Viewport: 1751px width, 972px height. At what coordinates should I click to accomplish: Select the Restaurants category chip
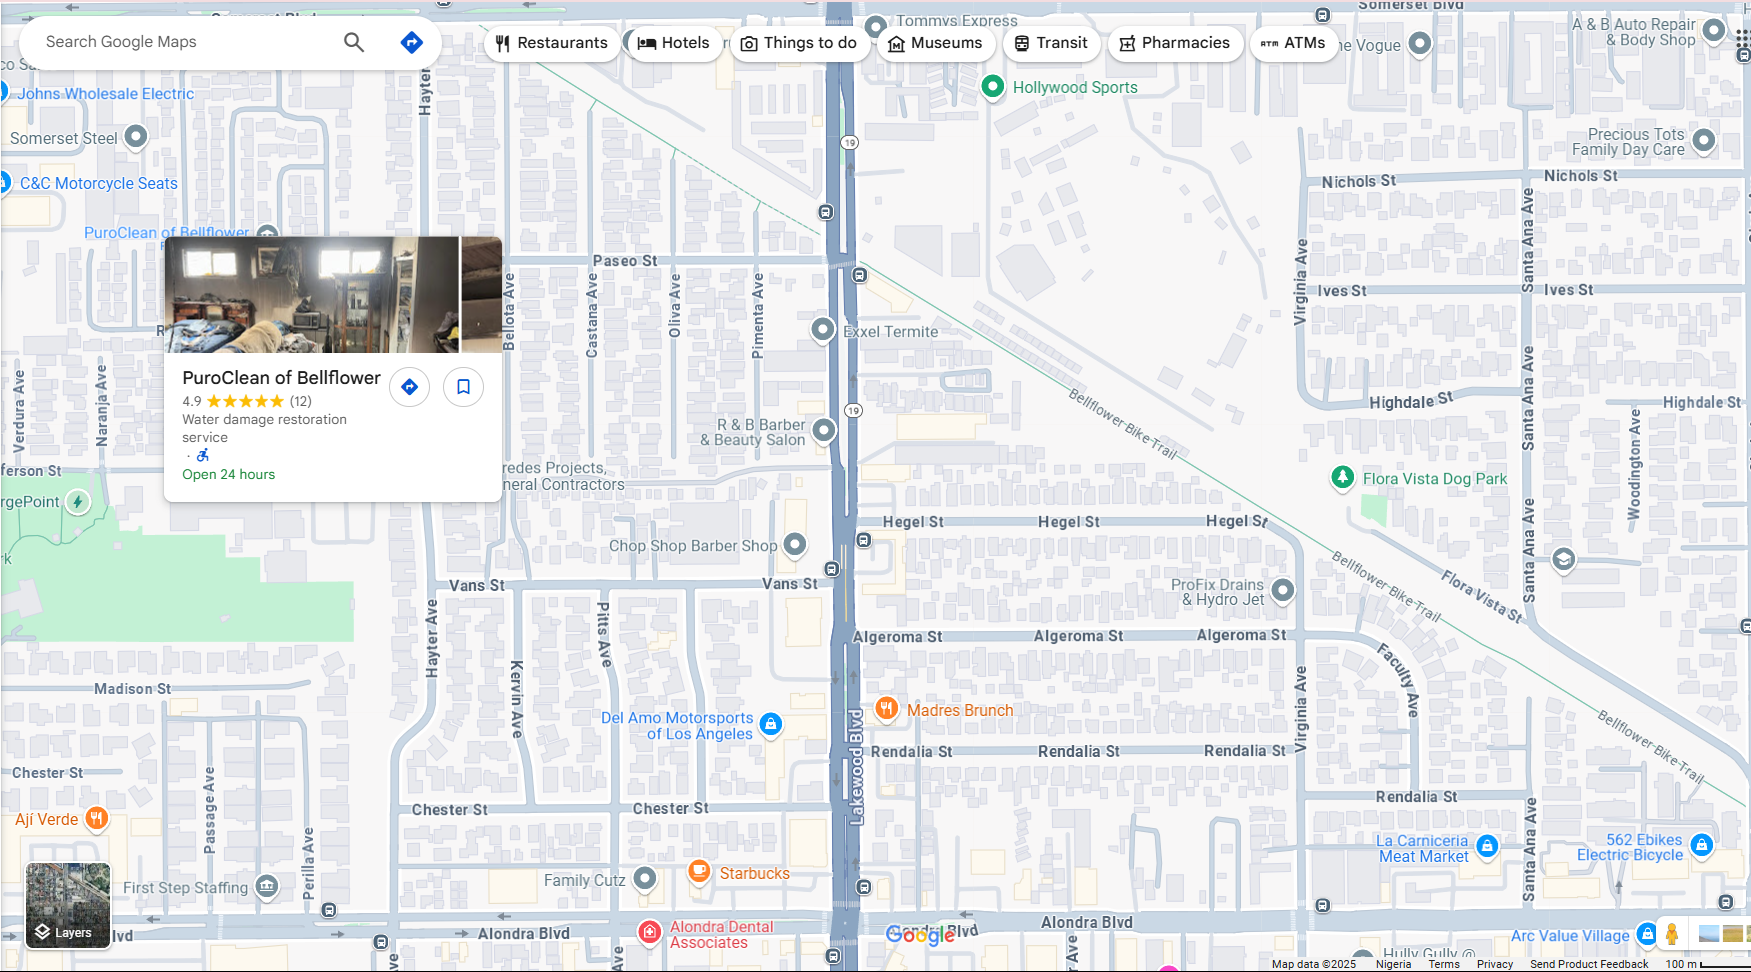pos(552,43)
